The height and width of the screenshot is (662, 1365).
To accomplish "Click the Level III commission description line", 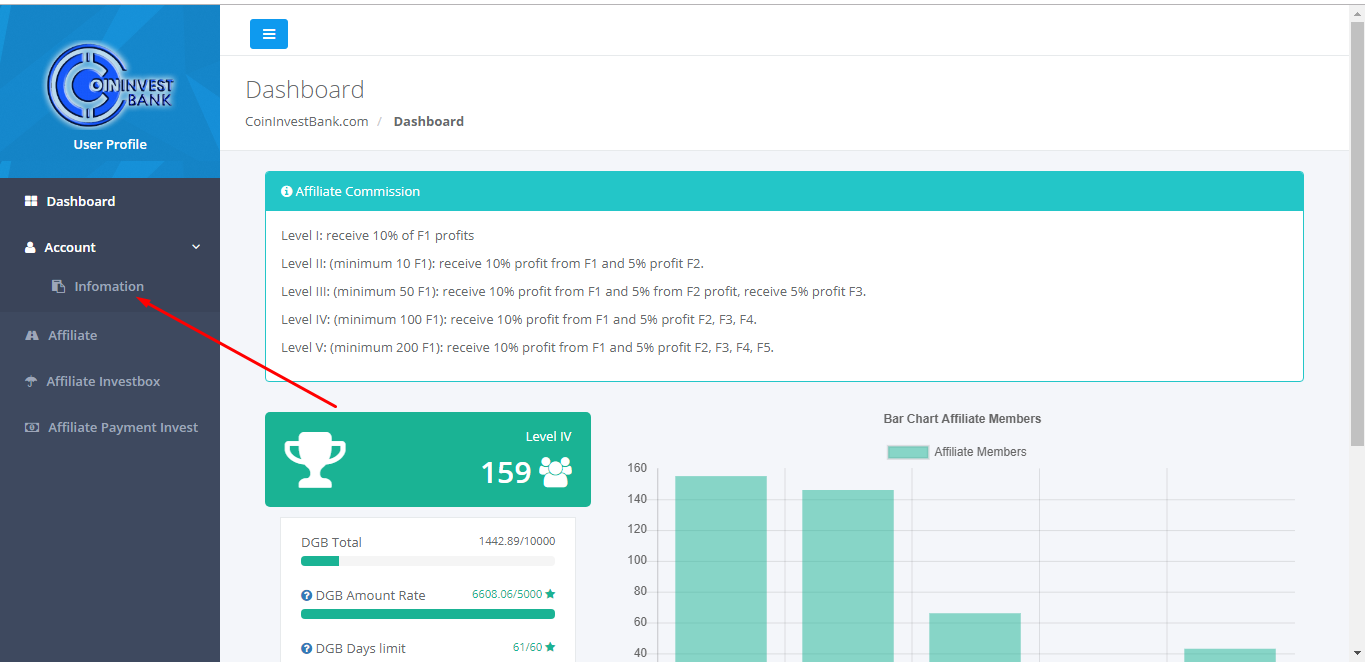I will coord(574,292).
